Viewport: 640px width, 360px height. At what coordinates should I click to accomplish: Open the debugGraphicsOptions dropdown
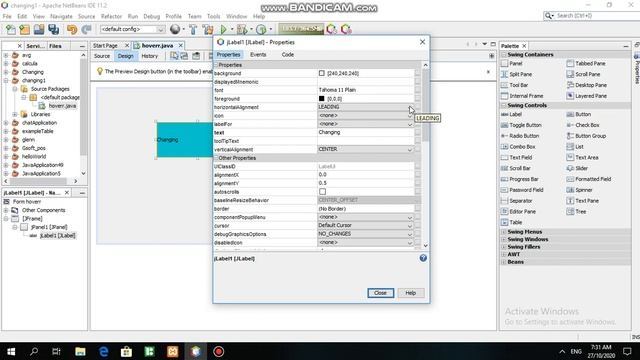tap(410, 234)
